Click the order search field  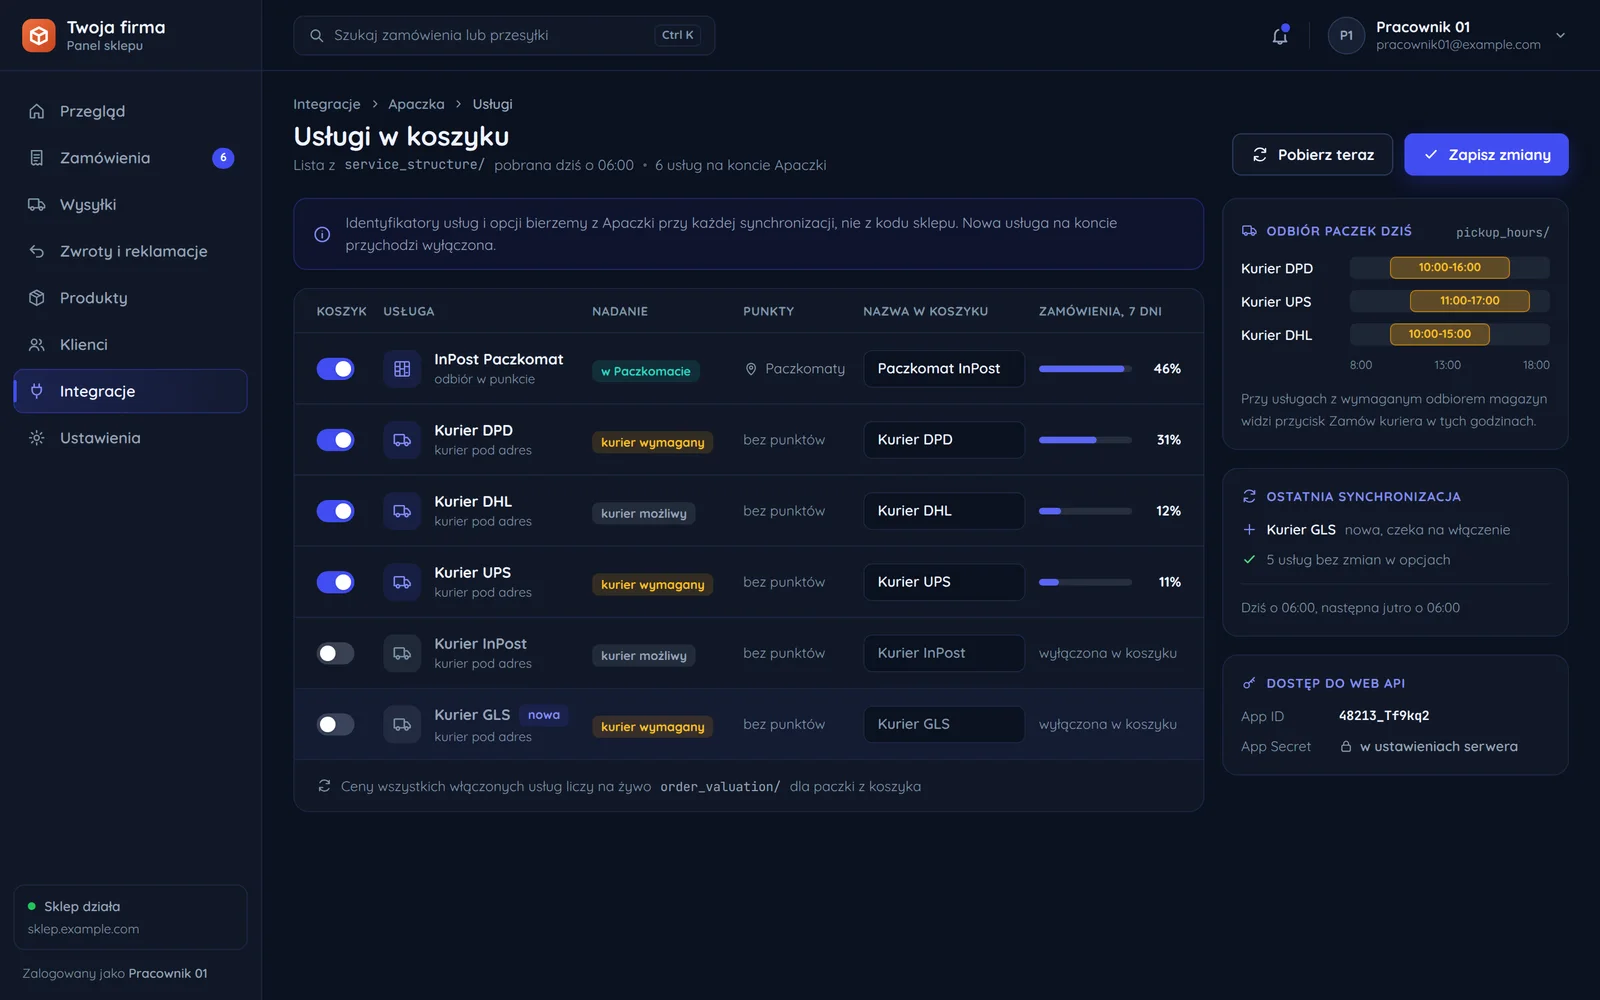(504, 35)
